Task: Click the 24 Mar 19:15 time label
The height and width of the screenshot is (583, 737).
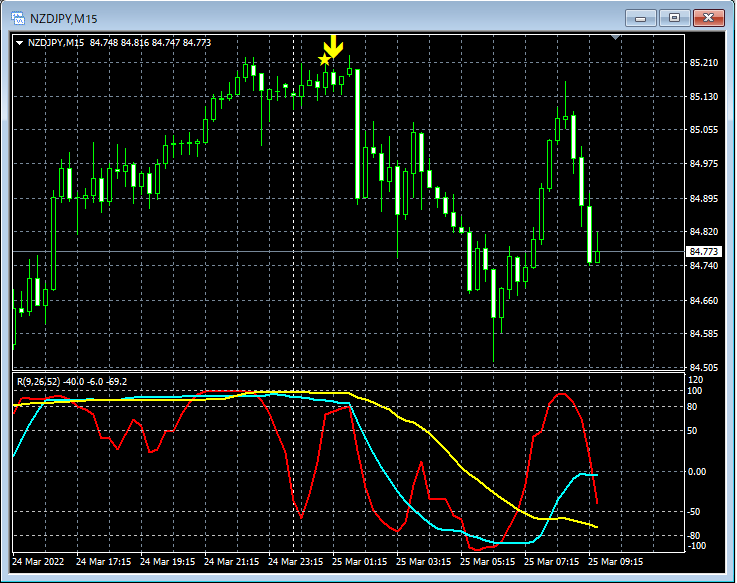Action: pyautogui.click(x=167, y=562)
